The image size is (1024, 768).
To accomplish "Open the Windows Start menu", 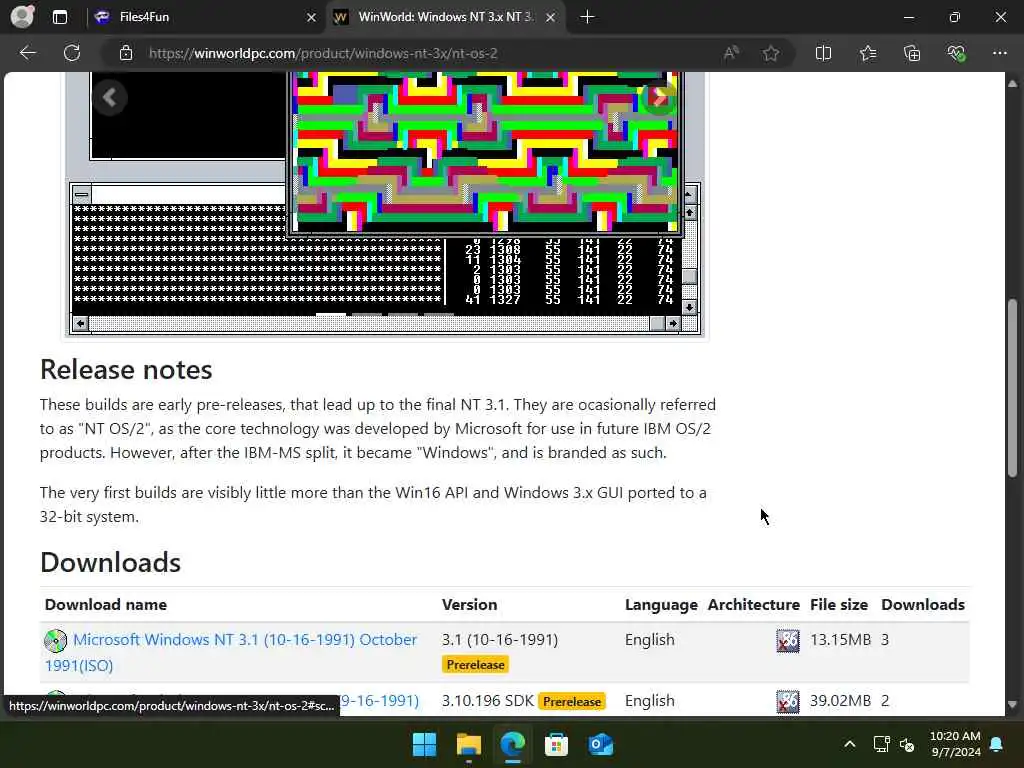I will click(424, 744).
